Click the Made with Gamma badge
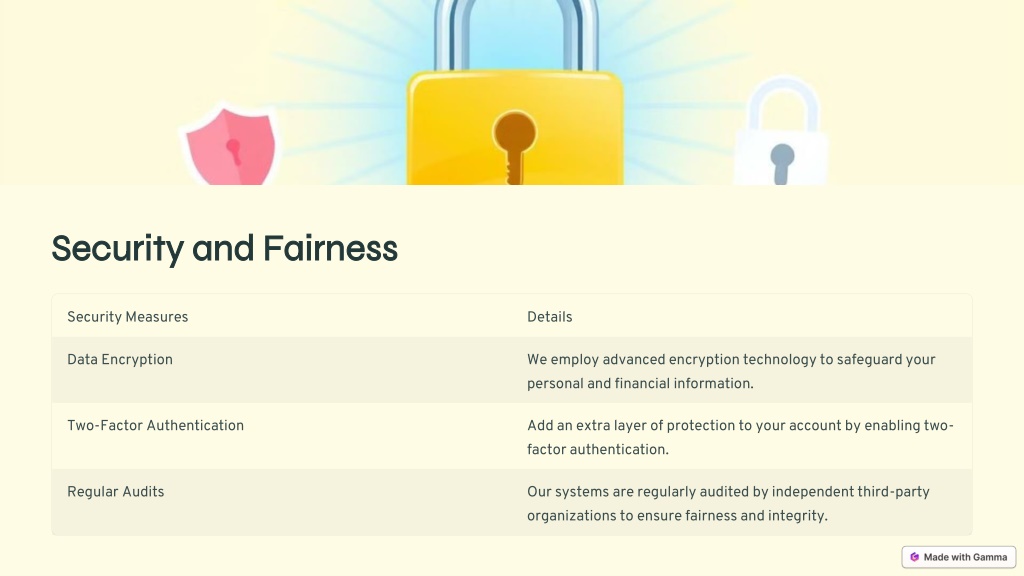Viewport: 1024px width, 576px height. pyautogui.click(x=959, y=557)
